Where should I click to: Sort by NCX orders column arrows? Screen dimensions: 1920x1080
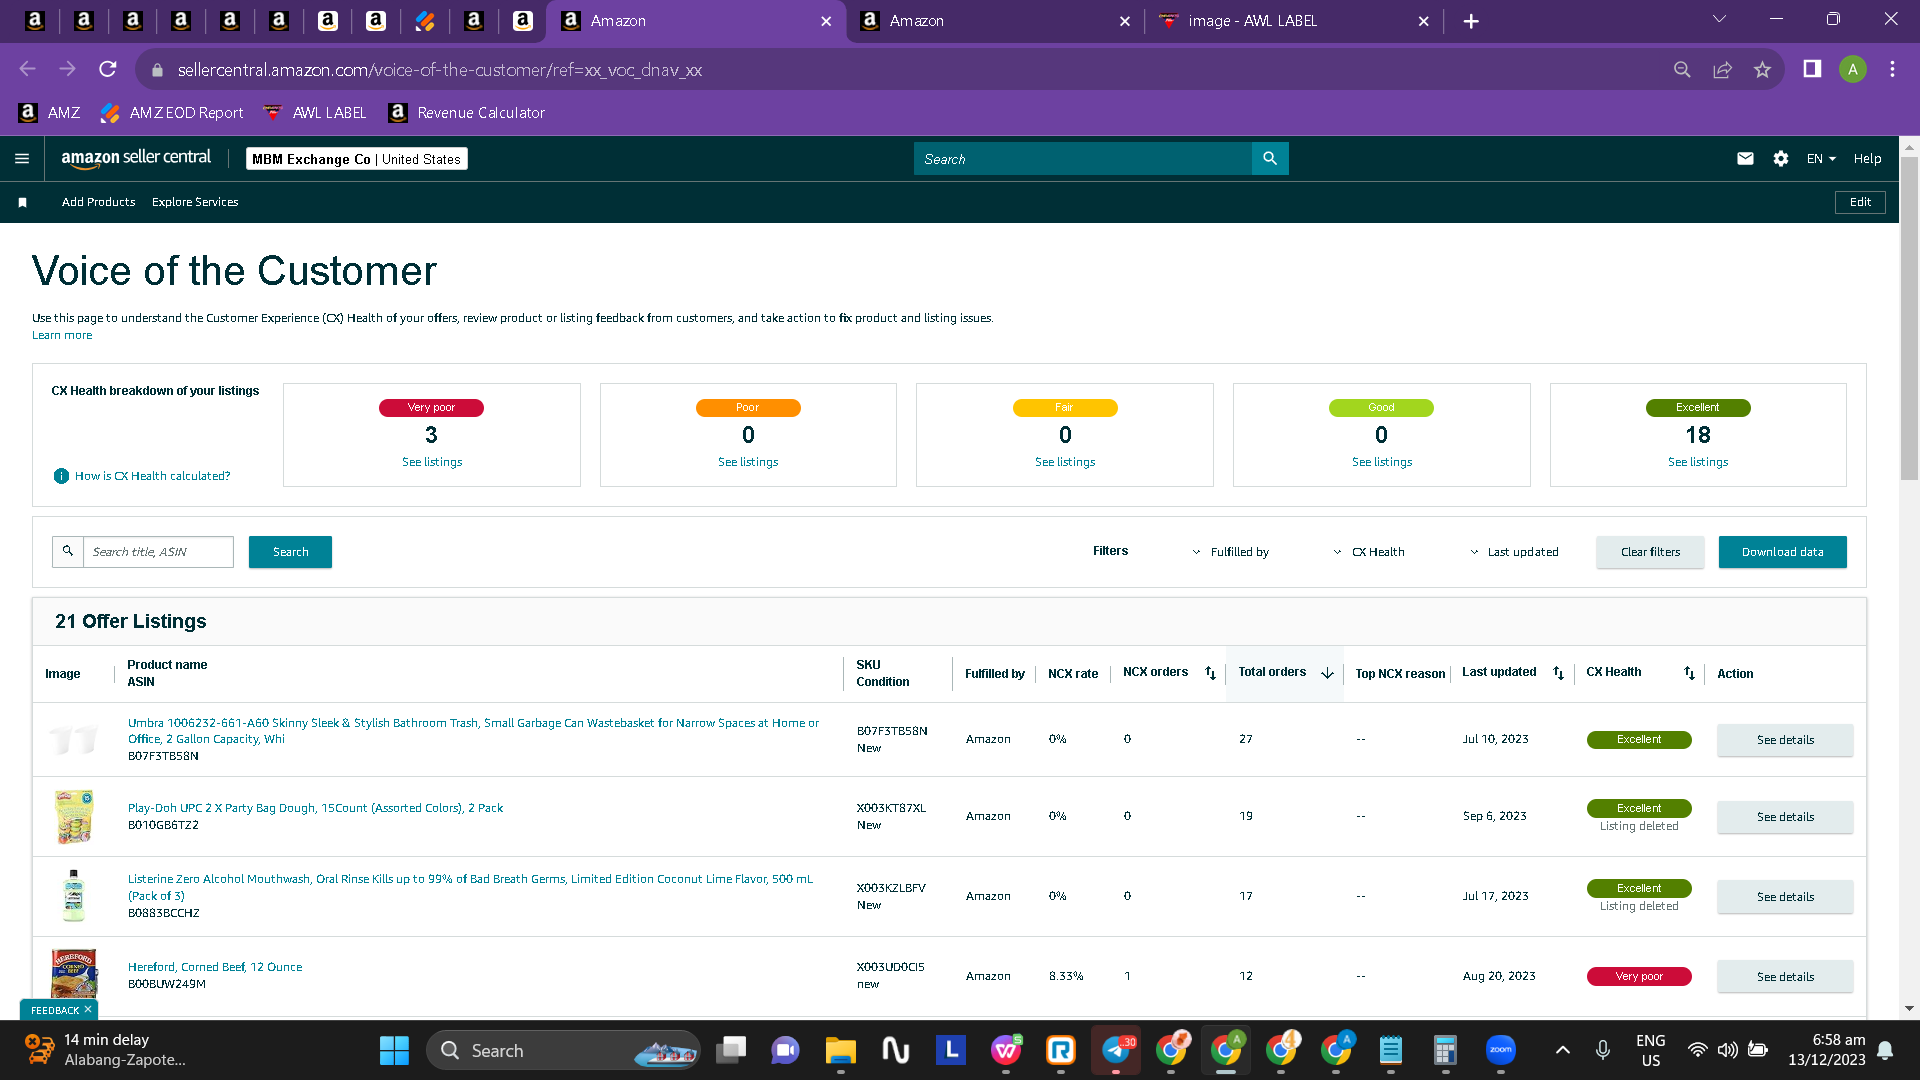[1210, 673]
